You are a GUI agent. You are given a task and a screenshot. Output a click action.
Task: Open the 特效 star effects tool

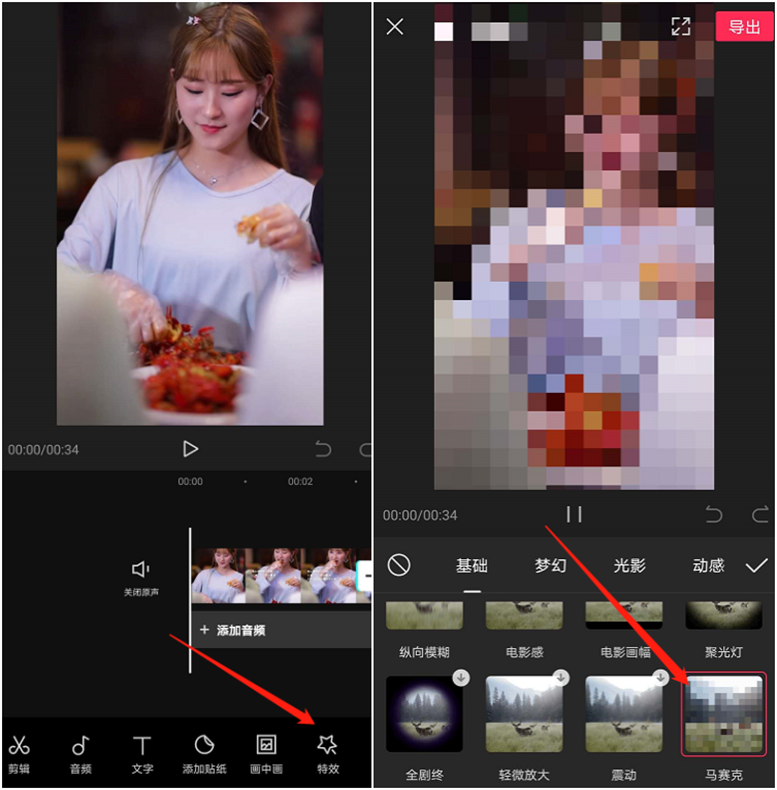point(328,754)
